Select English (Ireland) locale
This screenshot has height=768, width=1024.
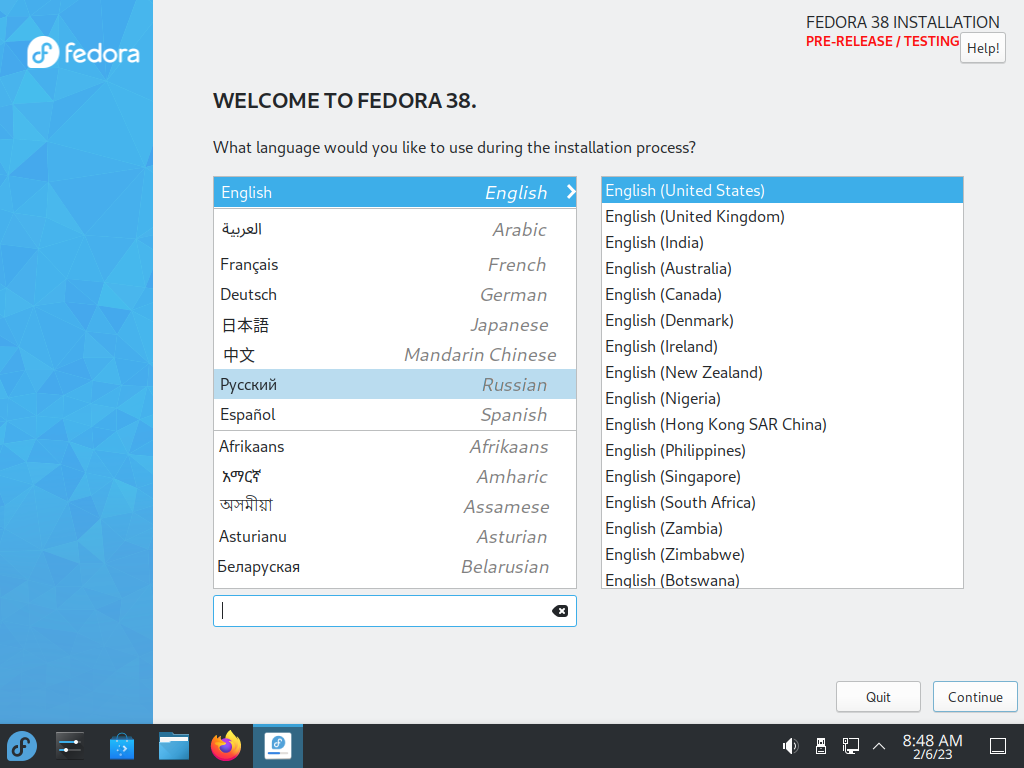[782, 346]
